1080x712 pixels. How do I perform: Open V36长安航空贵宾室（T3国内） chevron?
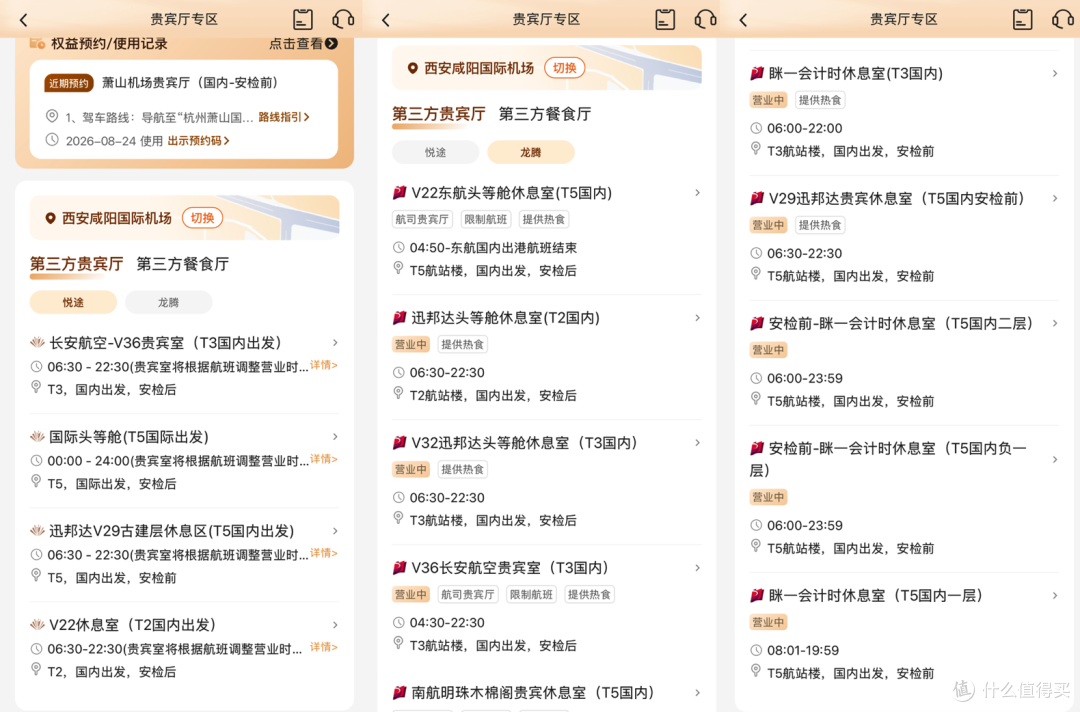coord(698,567)
